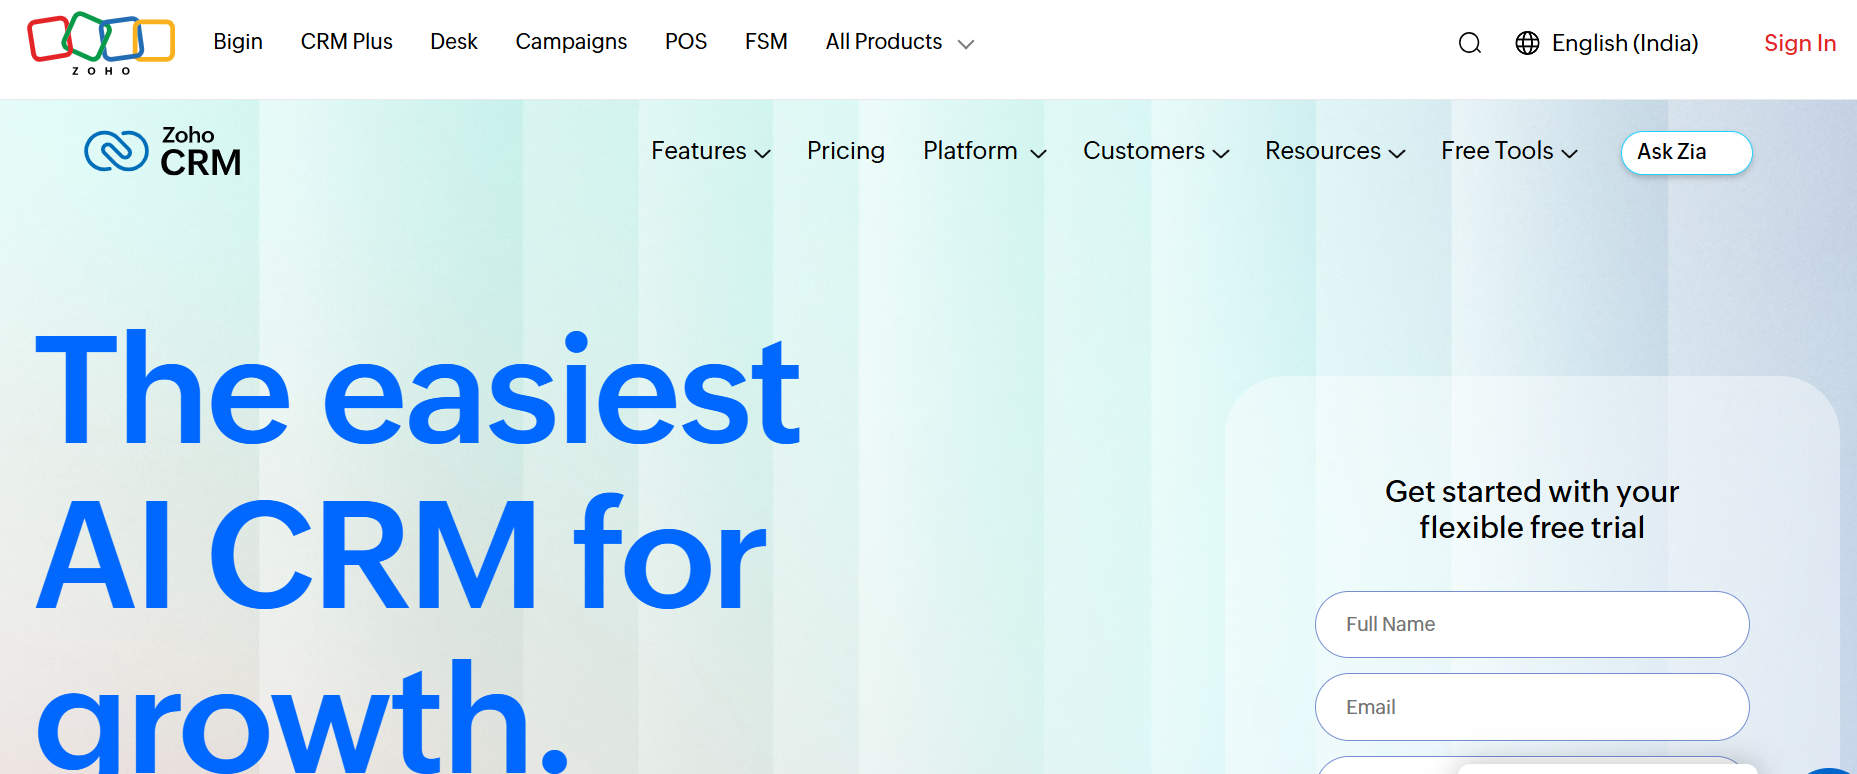This screenshot has height=774, width=1857.
Task: Expand the All Products dropdown
Action: point(899,42)
